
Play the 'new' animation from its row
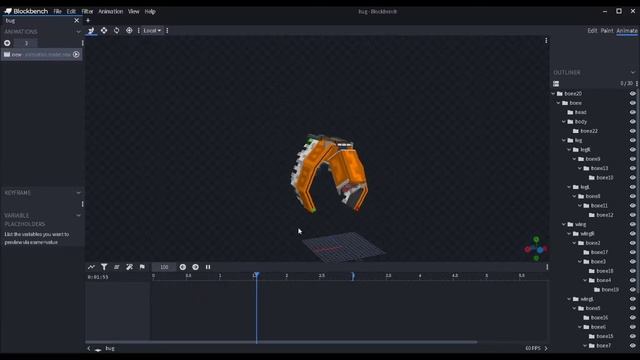click(x=76, y=54)
